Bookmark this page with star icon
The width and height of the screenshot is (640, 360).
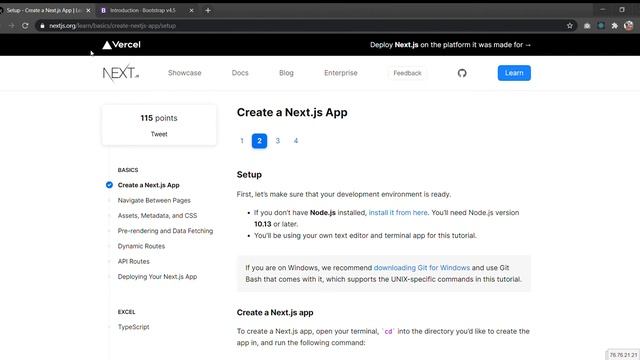pos(569,26)
